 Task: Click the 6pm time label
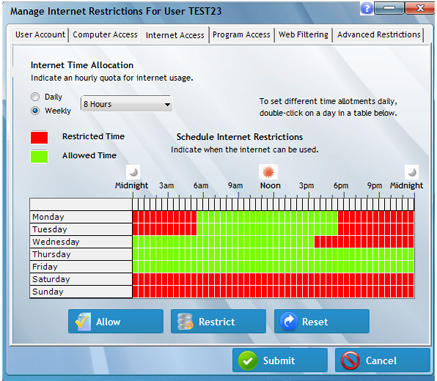coord(341,186)
